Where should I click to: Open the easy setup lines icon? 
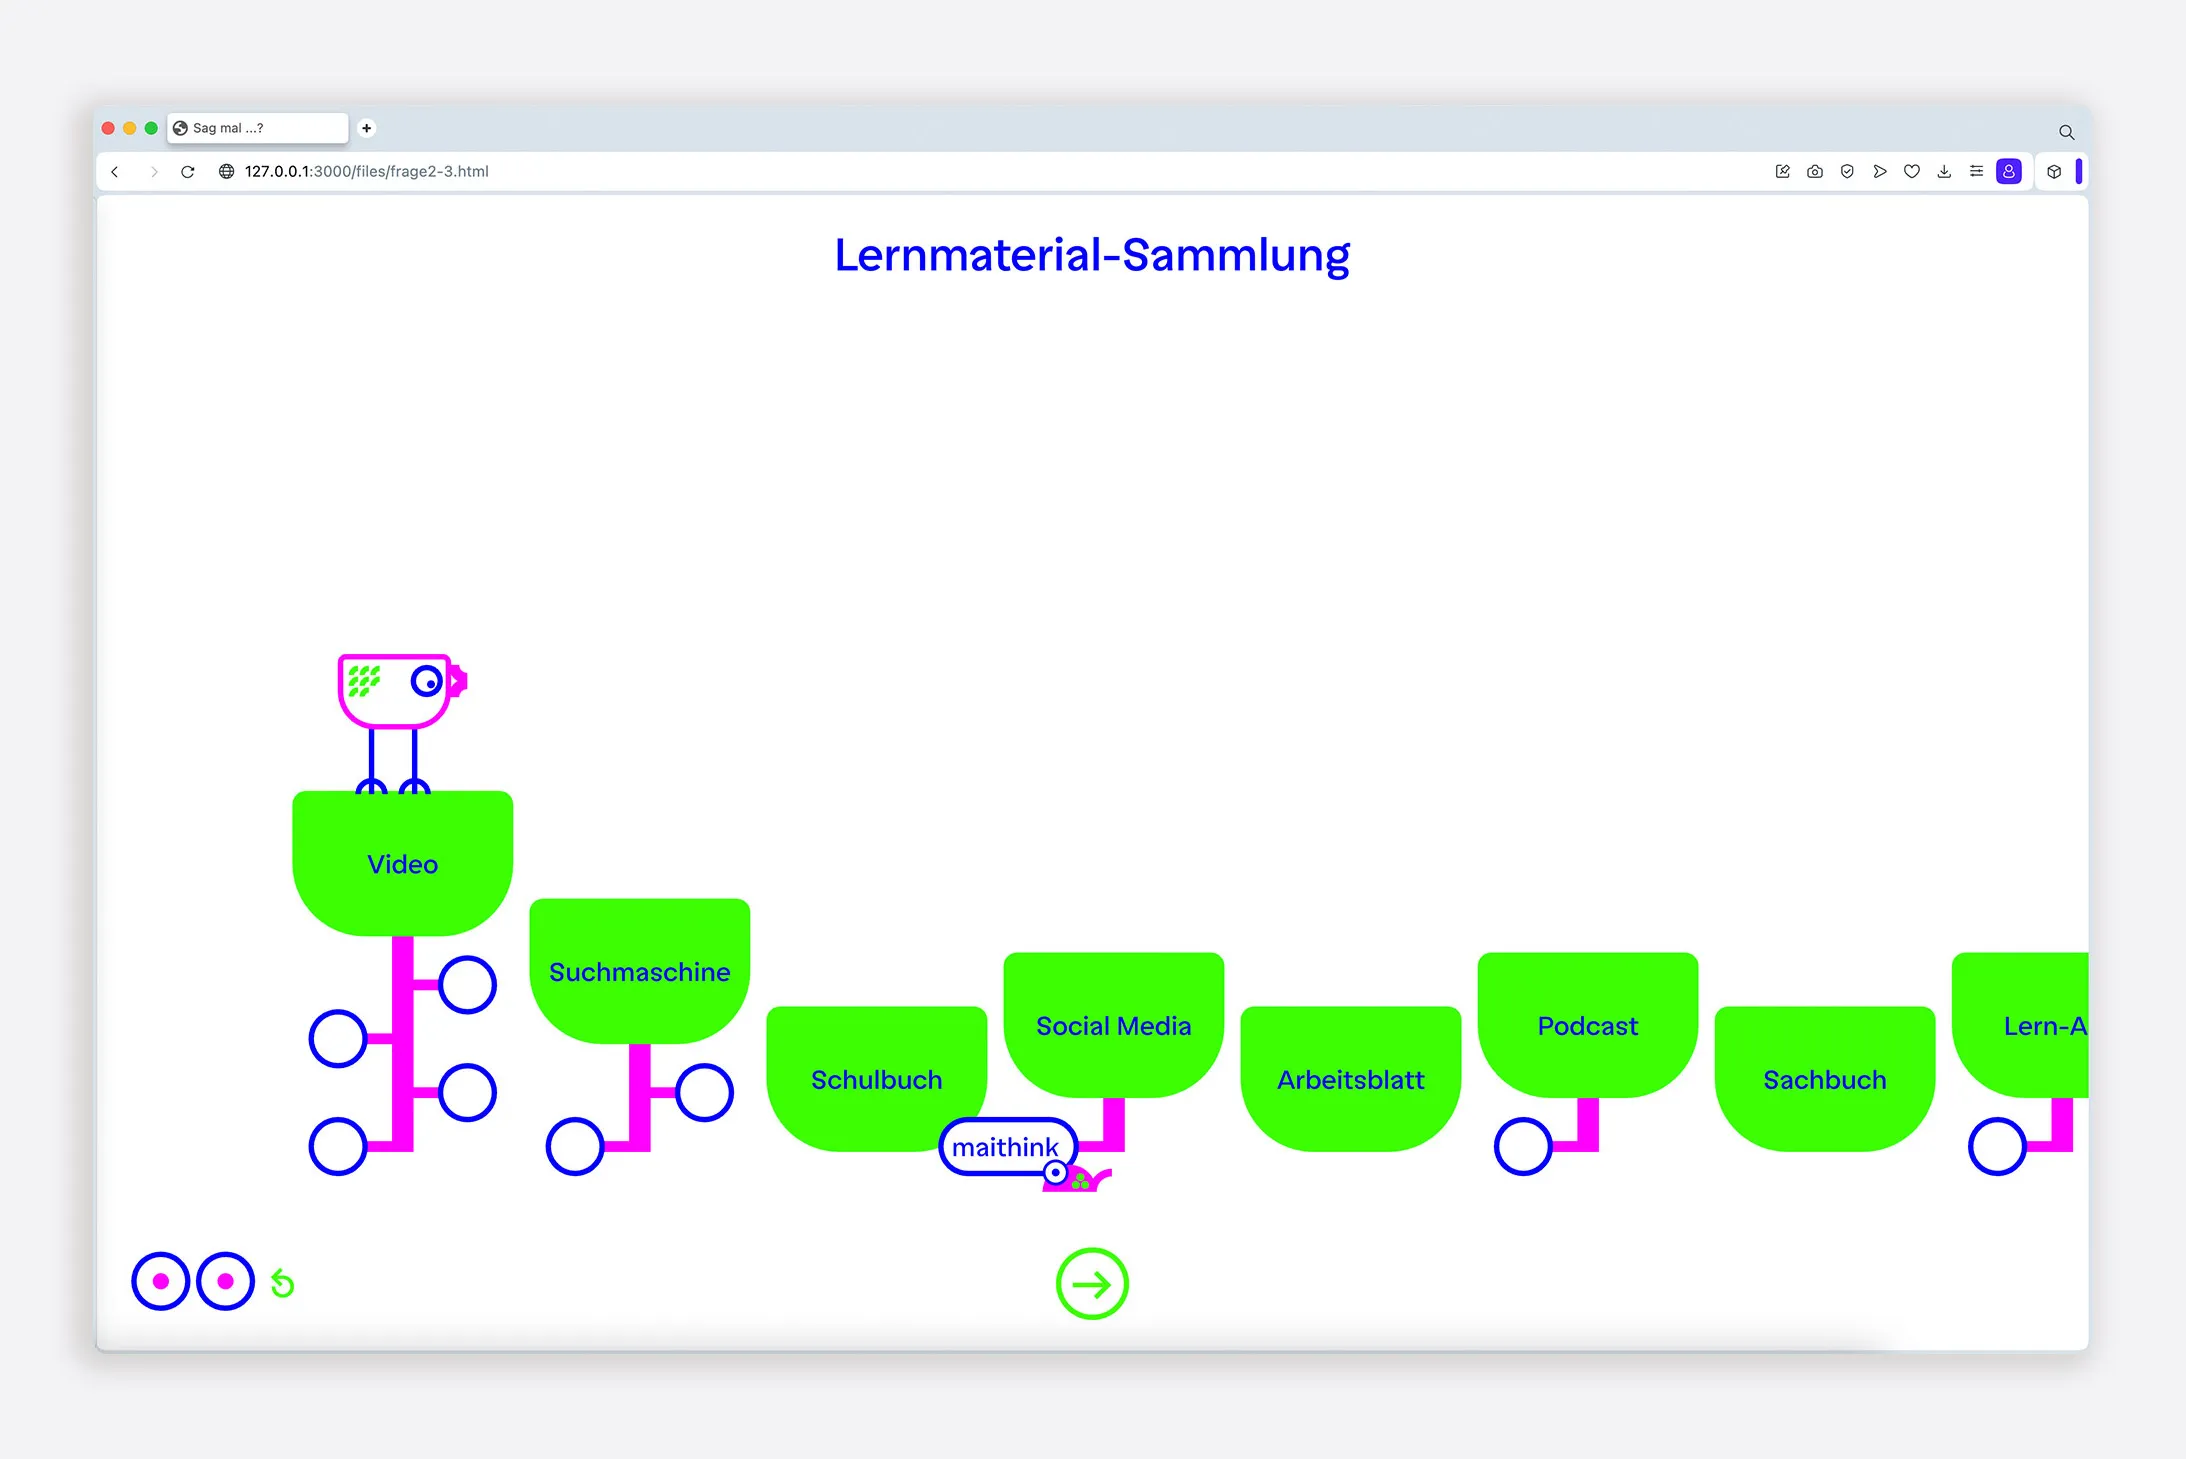1976,171
